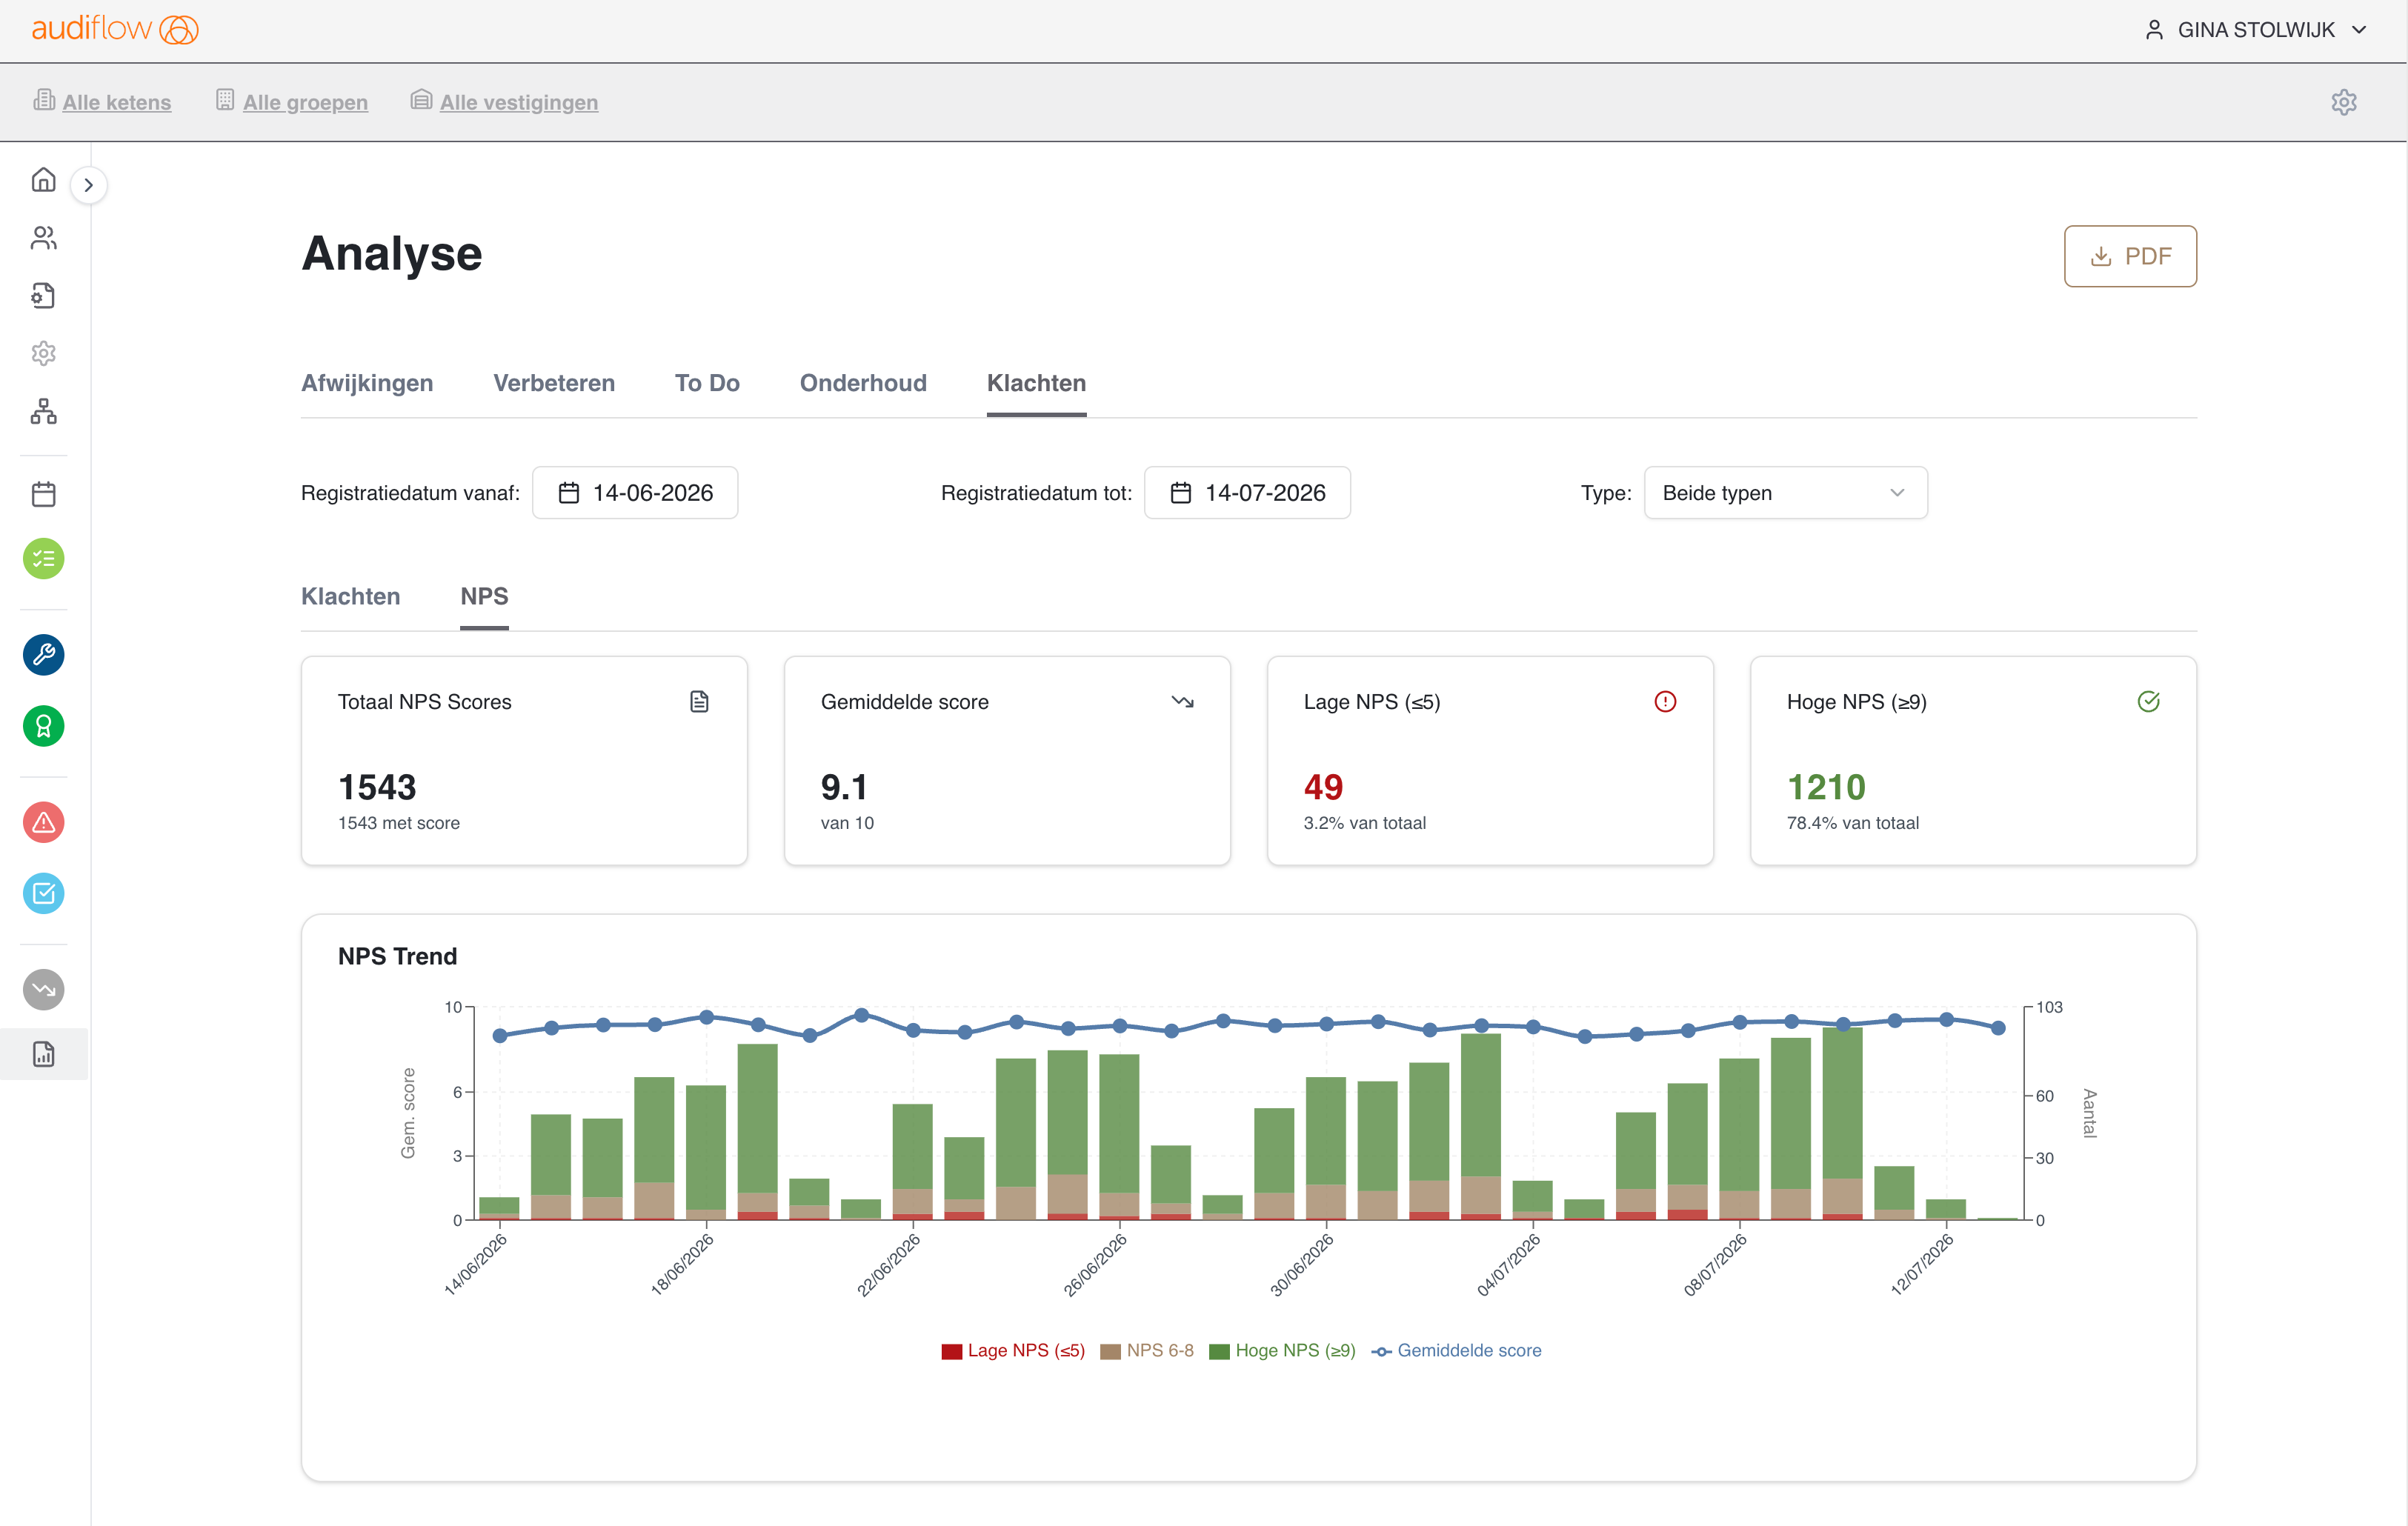
Task: Edit the Registratiedatum tot date field
Action: point(1247,493)
